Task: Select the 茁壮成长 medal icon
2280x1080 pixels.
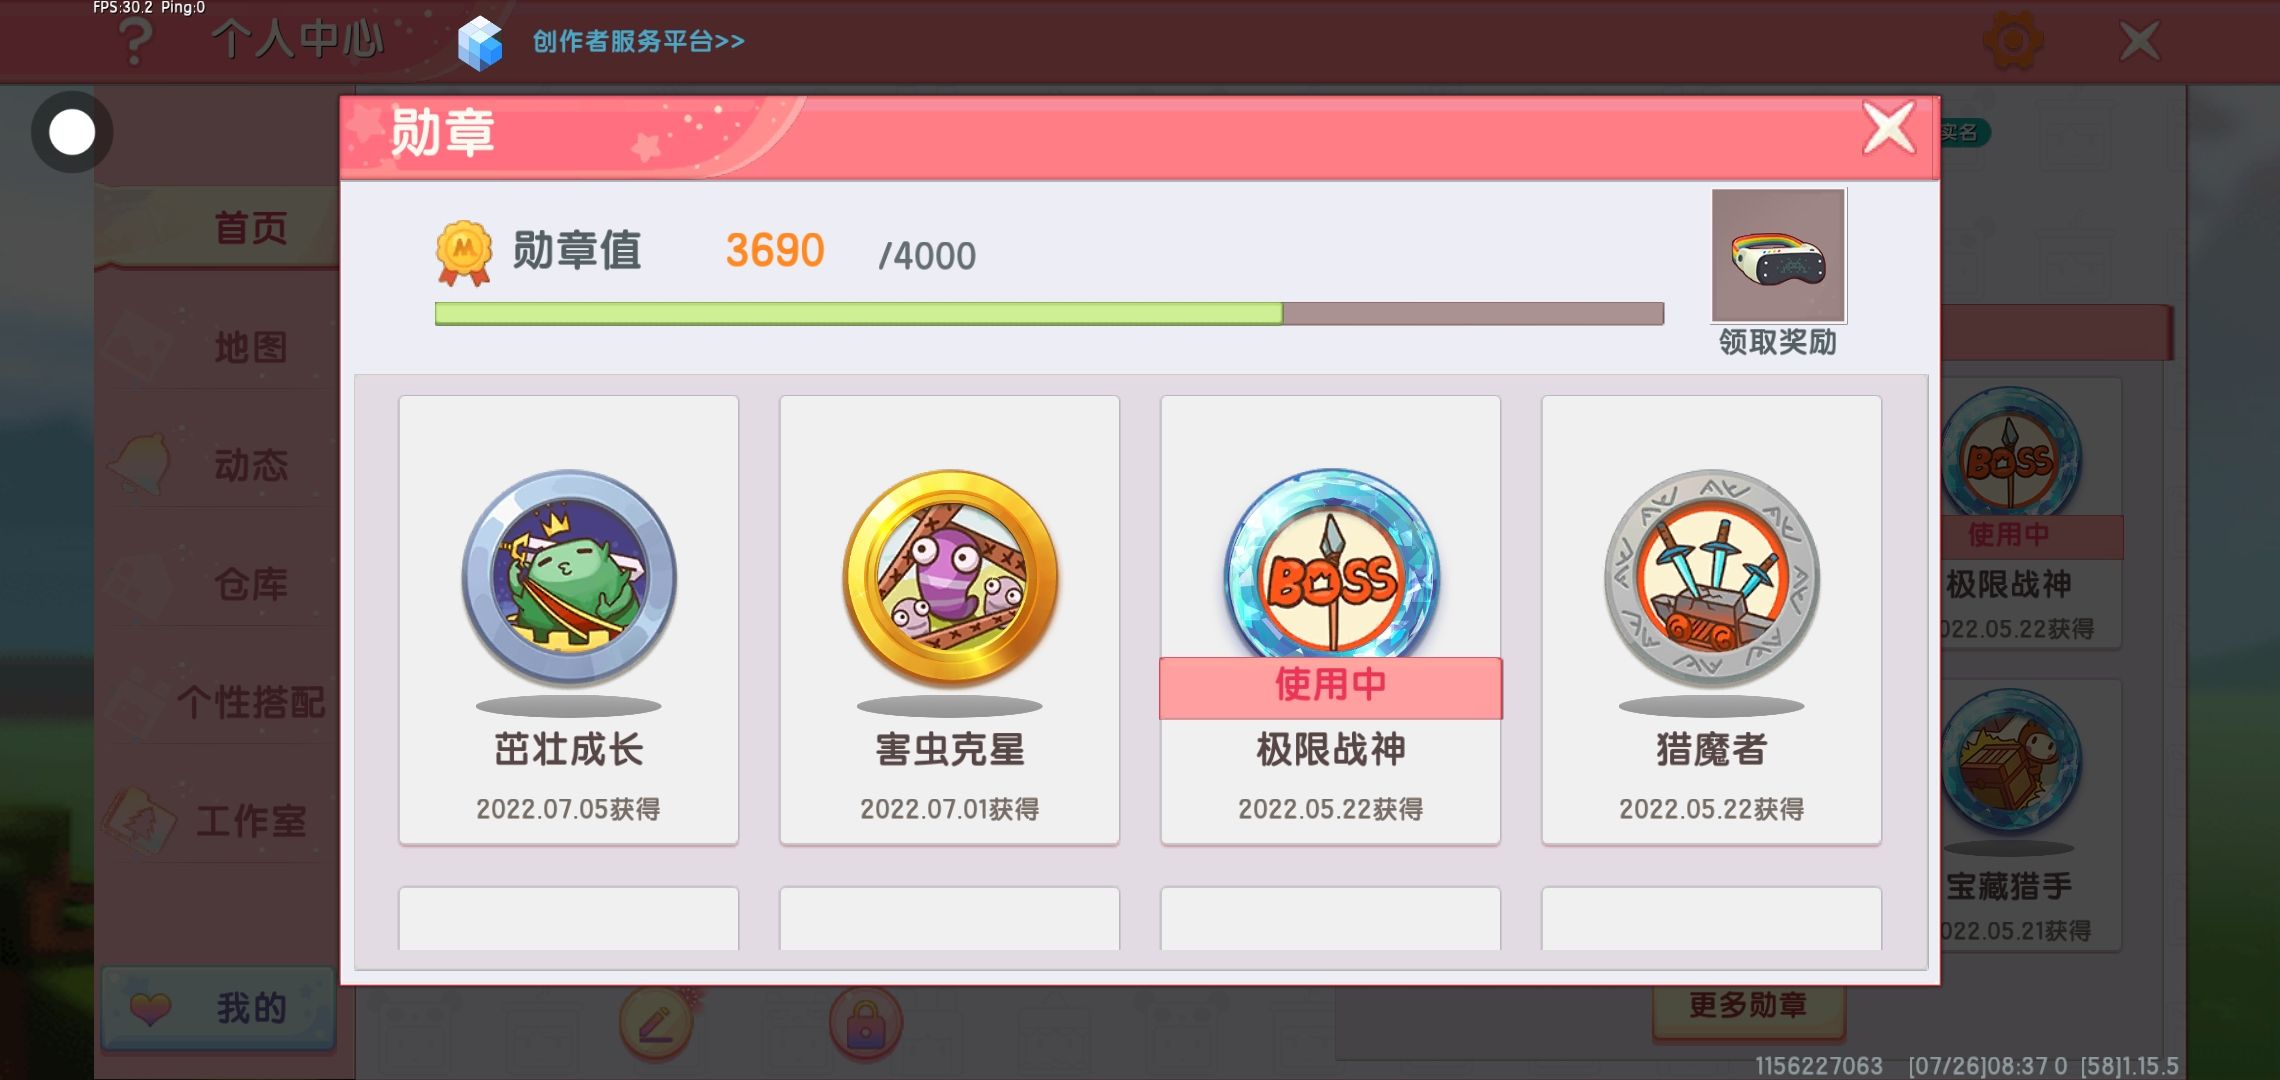Action: point(569,577)
